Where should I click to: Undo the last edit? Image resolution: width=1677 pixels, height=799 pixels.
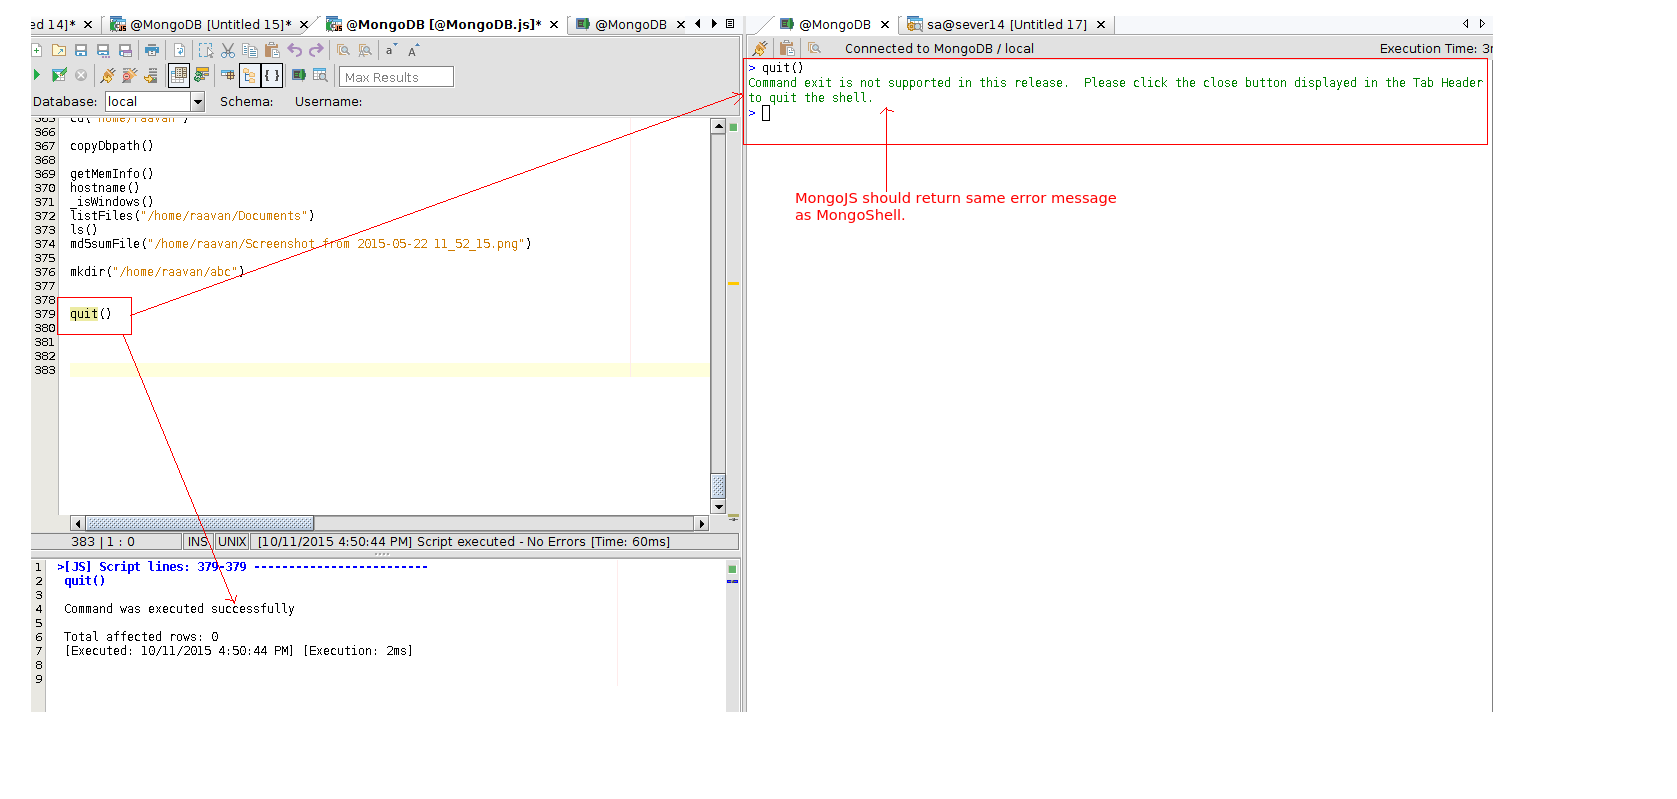(295, 50)
